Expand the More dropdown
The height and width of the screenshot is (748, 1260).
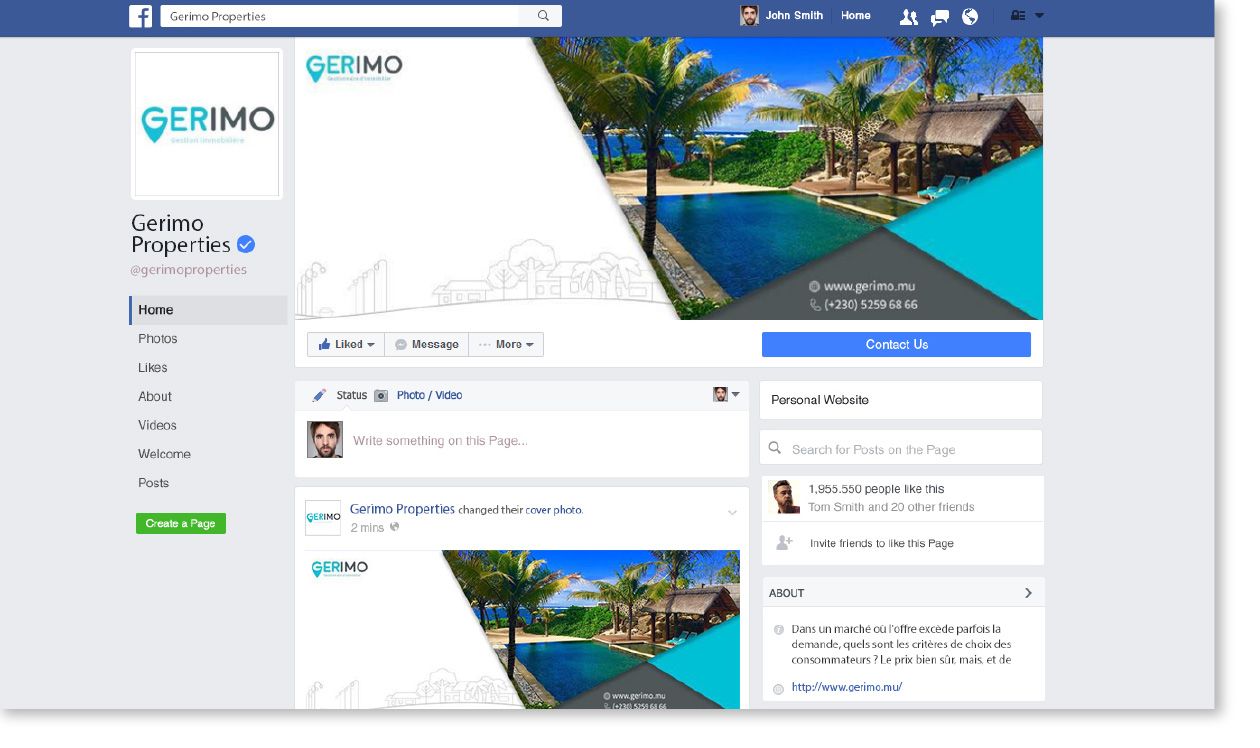coord(506,344)
